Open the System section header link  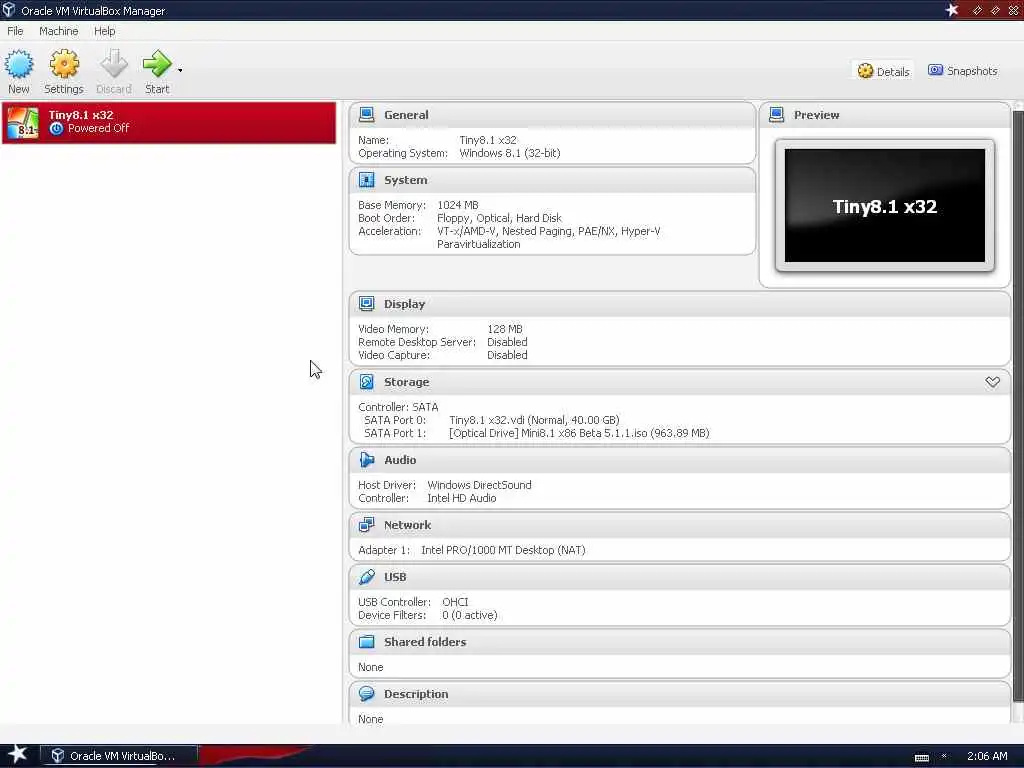(405, 180)
